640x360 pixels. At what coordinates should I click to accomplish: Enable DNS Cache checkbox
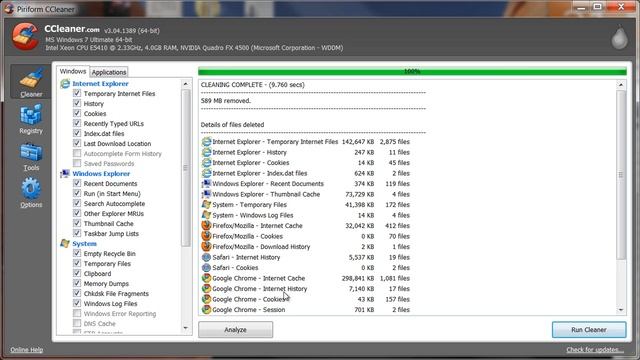coord(77,323)
